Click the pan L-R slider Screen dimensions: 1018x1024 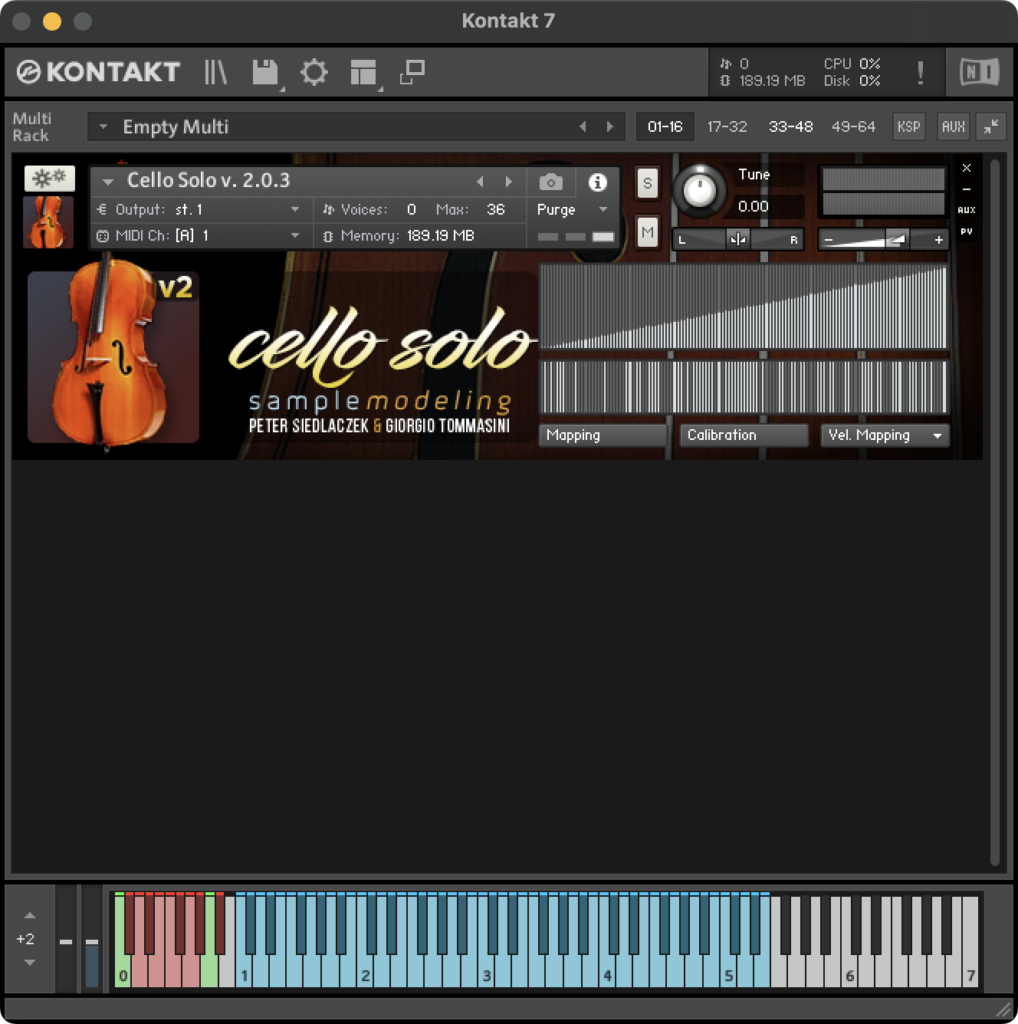tap(738, 240)
